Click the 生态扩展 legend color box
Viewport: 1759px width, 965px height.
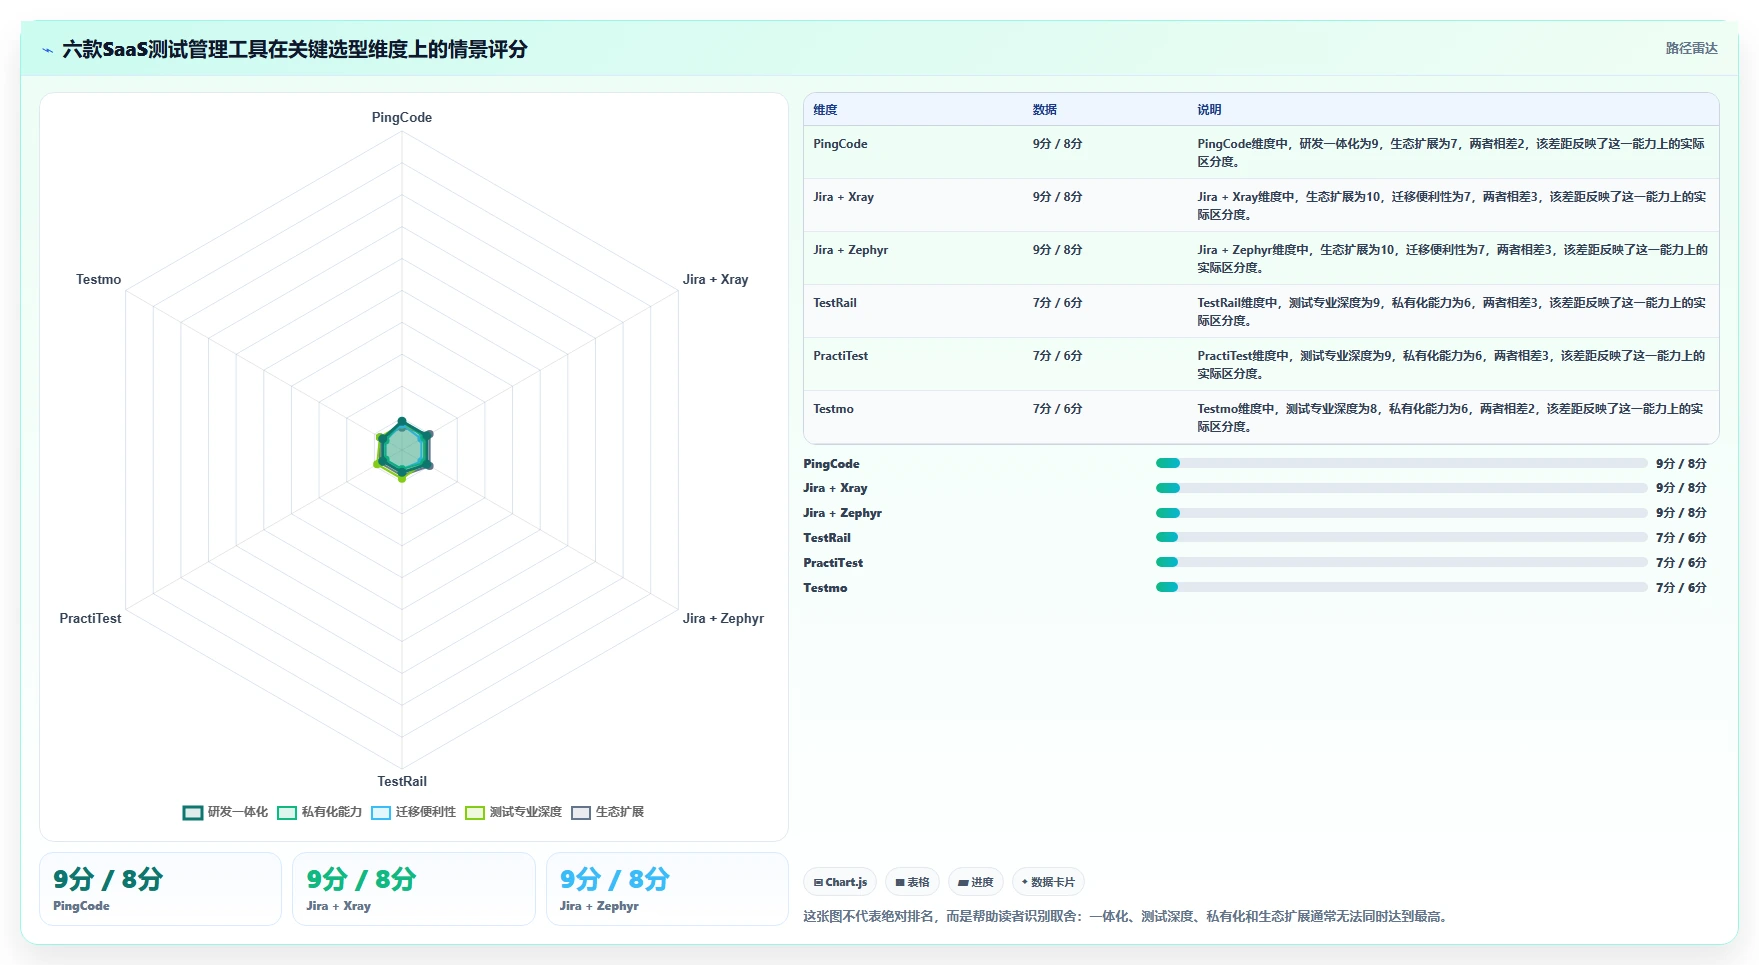(x=581, y=812)
